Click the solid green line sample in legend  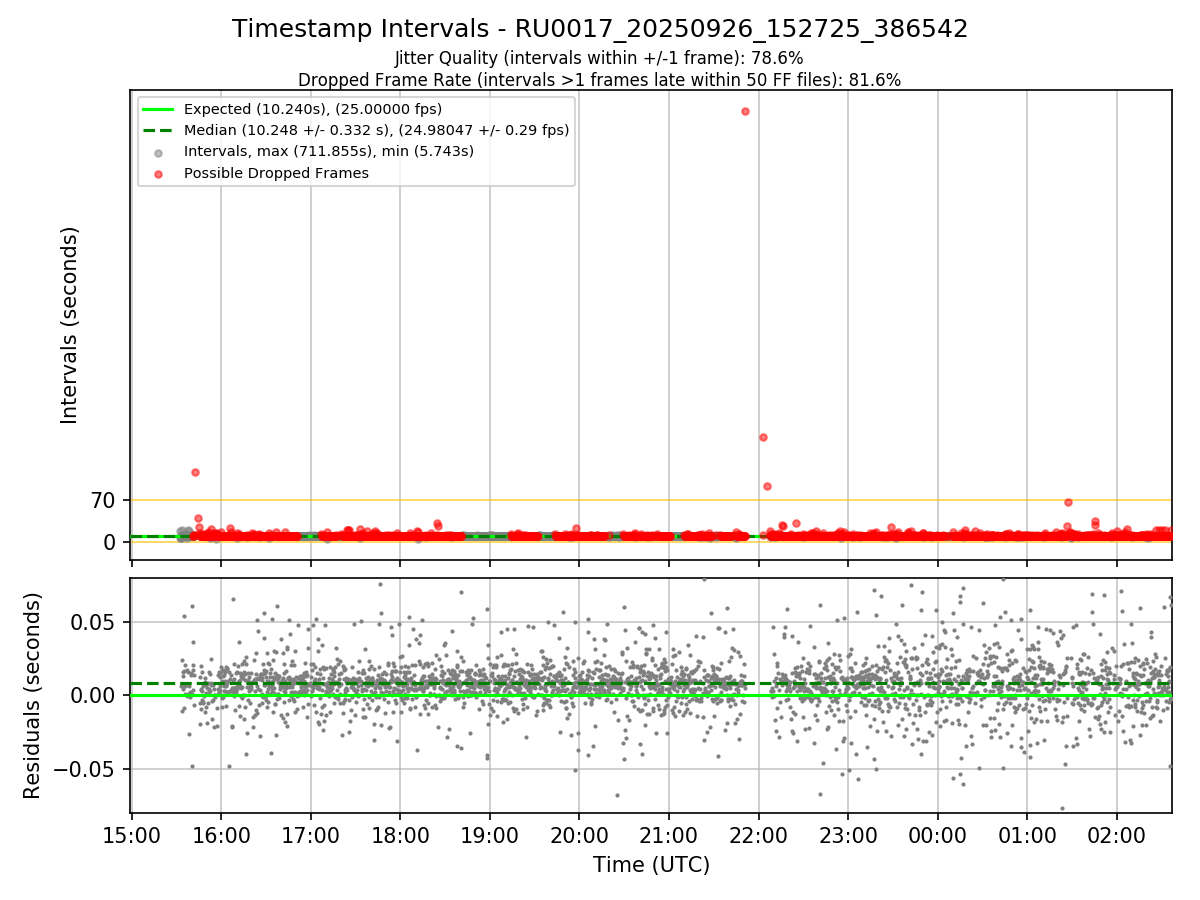coord(159,109)
